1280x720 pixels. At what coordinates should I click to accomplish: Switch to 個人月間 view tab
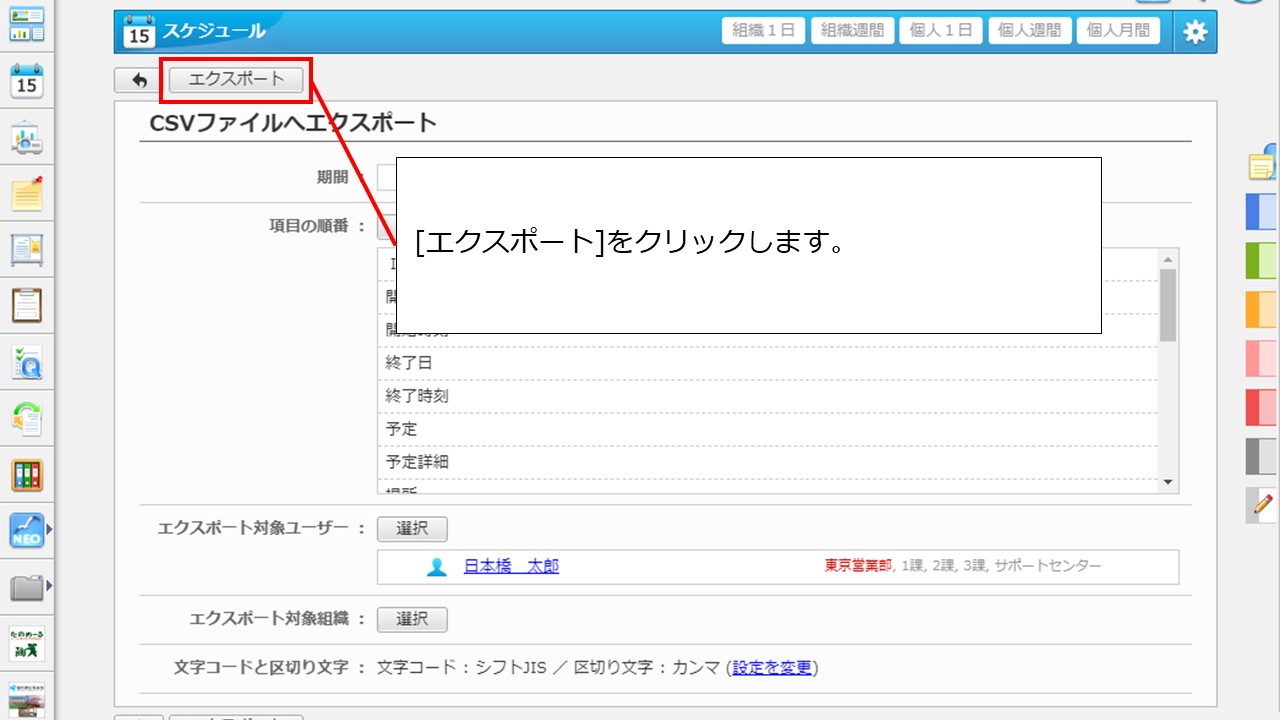pyautogui.click(x=1118, y=31)
